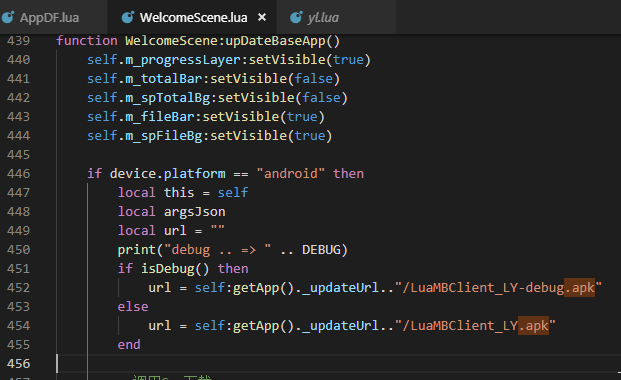Screen dimensions: 621x380
Task: Click the Lua file icon on AppDF.lua tab
Action: (8, 17)
